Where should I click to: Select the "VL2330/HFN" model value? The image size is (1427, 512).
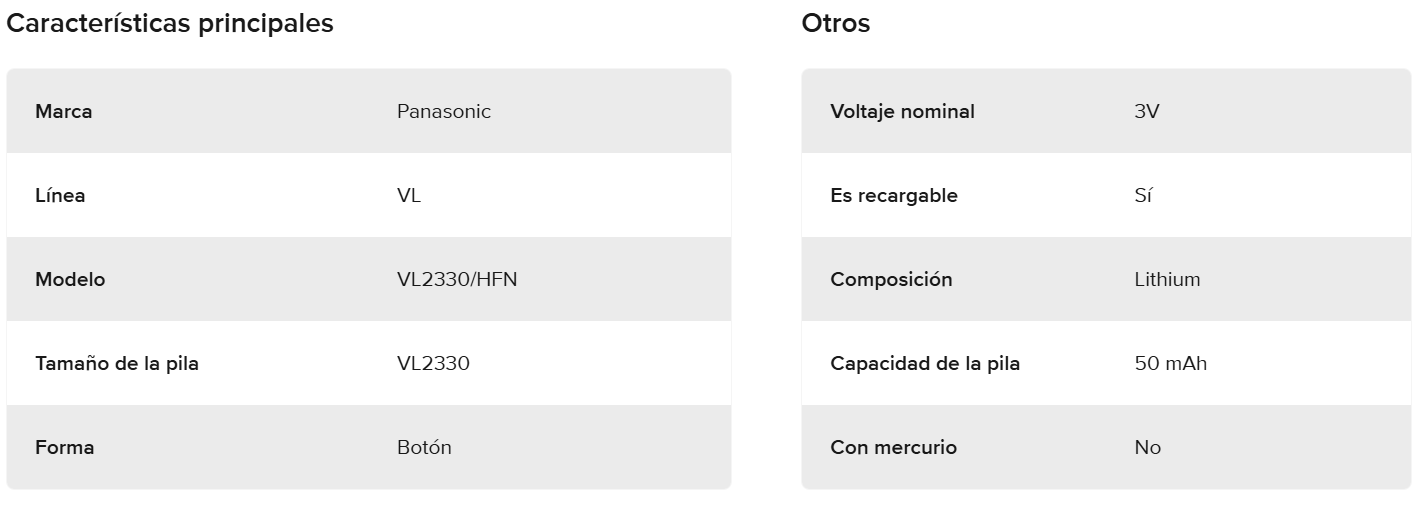(457, 279)
